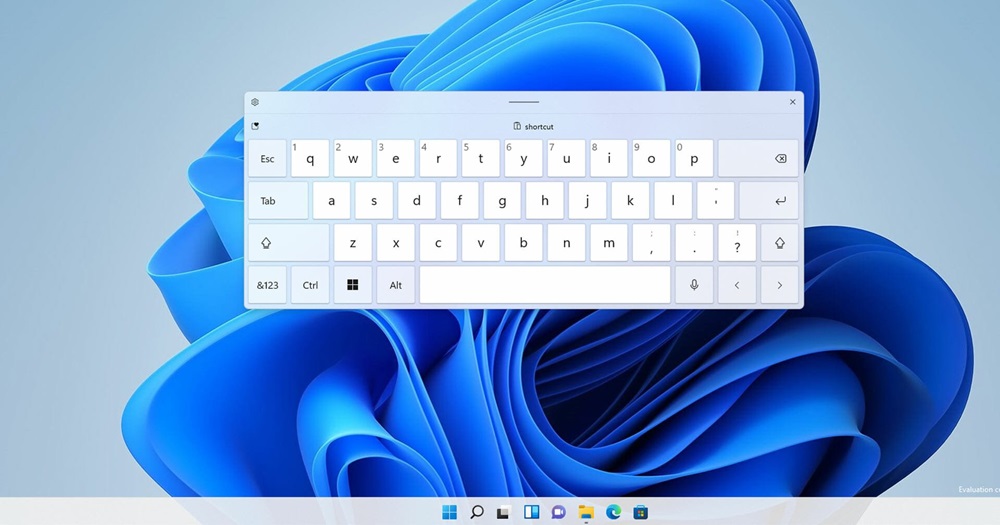Move cursor right with arrow key
Image resolution: width=1000 pixels, height=525 pixels.
[779, 285]
